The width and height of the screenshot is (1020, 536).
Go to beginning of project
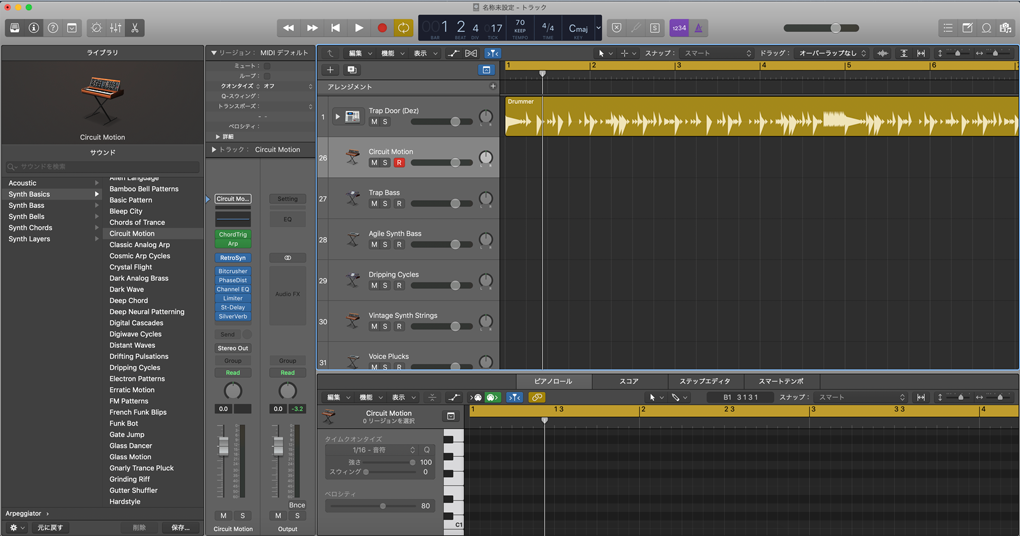pyautogui.click(x=336, y=28)
